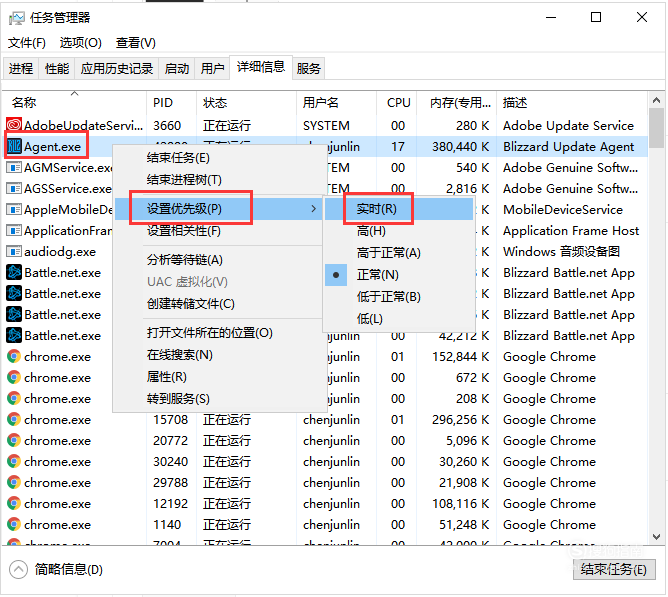Screen dimensions: 668x597
Task: Sort by Name (名称) column header
Action: pos(75,102)
